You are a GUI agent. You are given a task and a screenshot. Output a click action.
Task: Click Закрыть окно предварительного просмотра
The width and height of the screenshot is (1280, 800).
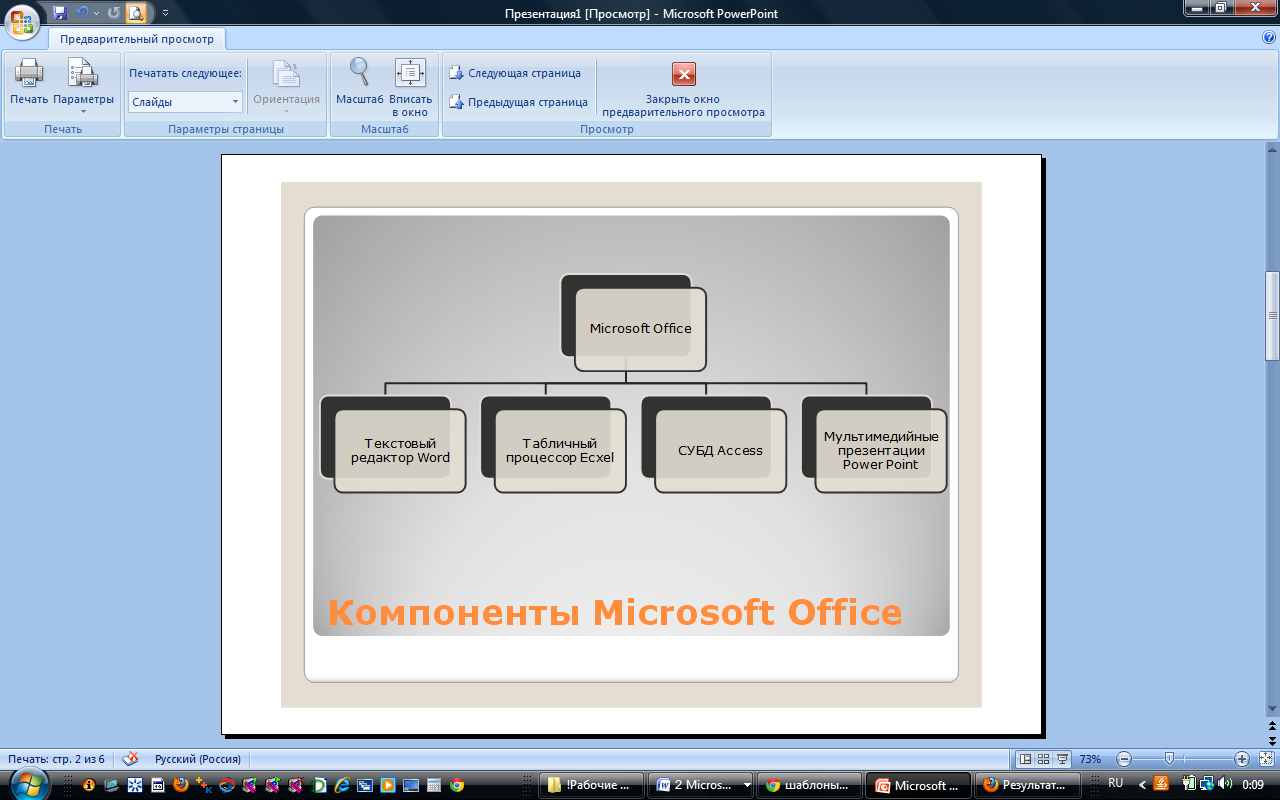point(684,89)
